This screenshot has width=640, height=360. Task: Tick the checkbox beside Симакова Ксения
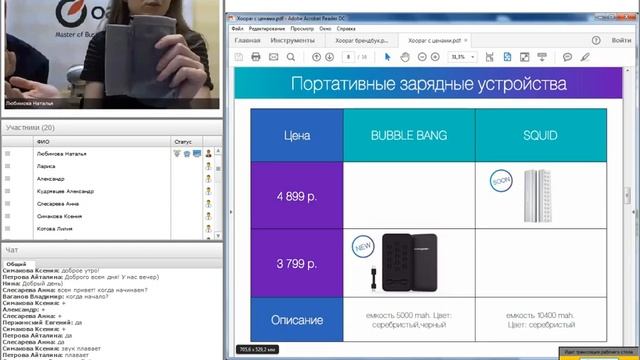[8, 216]
